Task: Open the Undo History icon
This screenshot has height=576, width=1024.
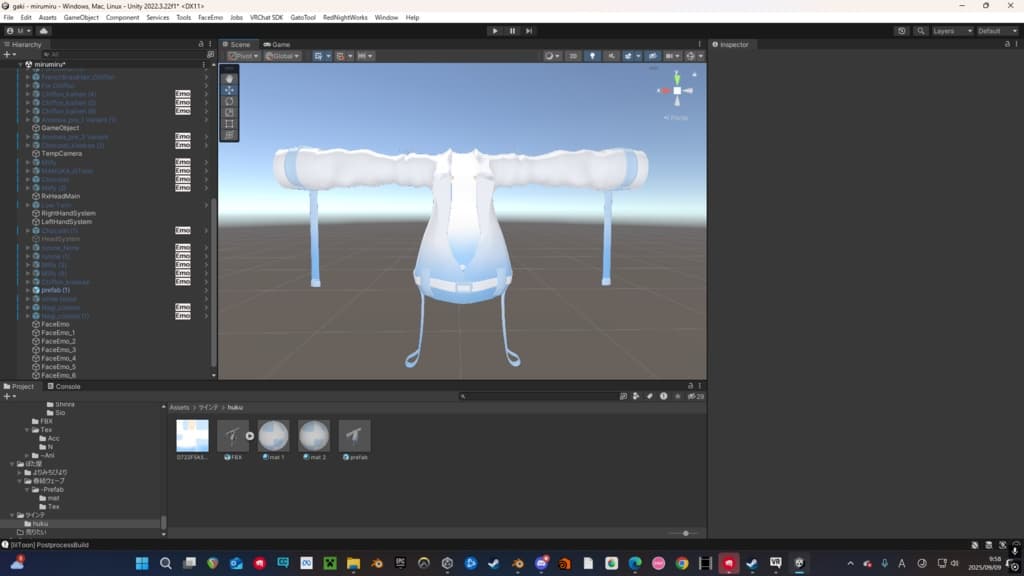Action: [902, 31]
